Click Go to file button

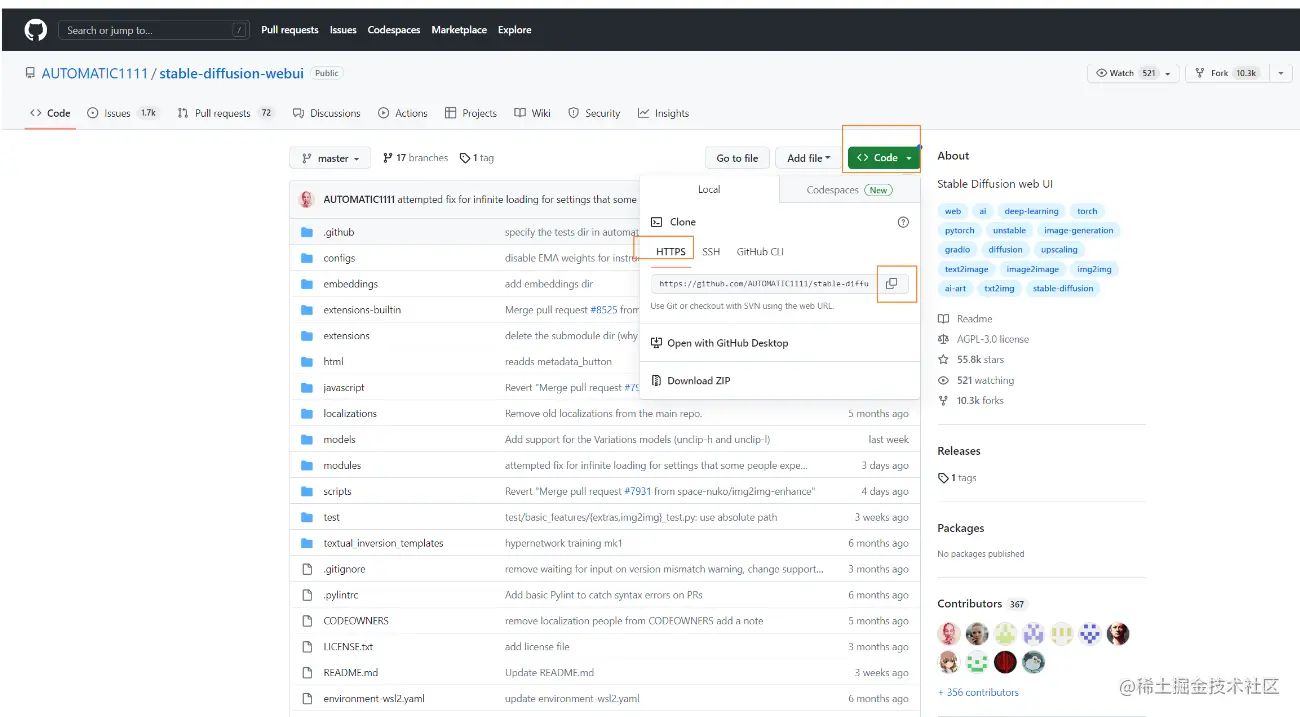click(737, 158)
